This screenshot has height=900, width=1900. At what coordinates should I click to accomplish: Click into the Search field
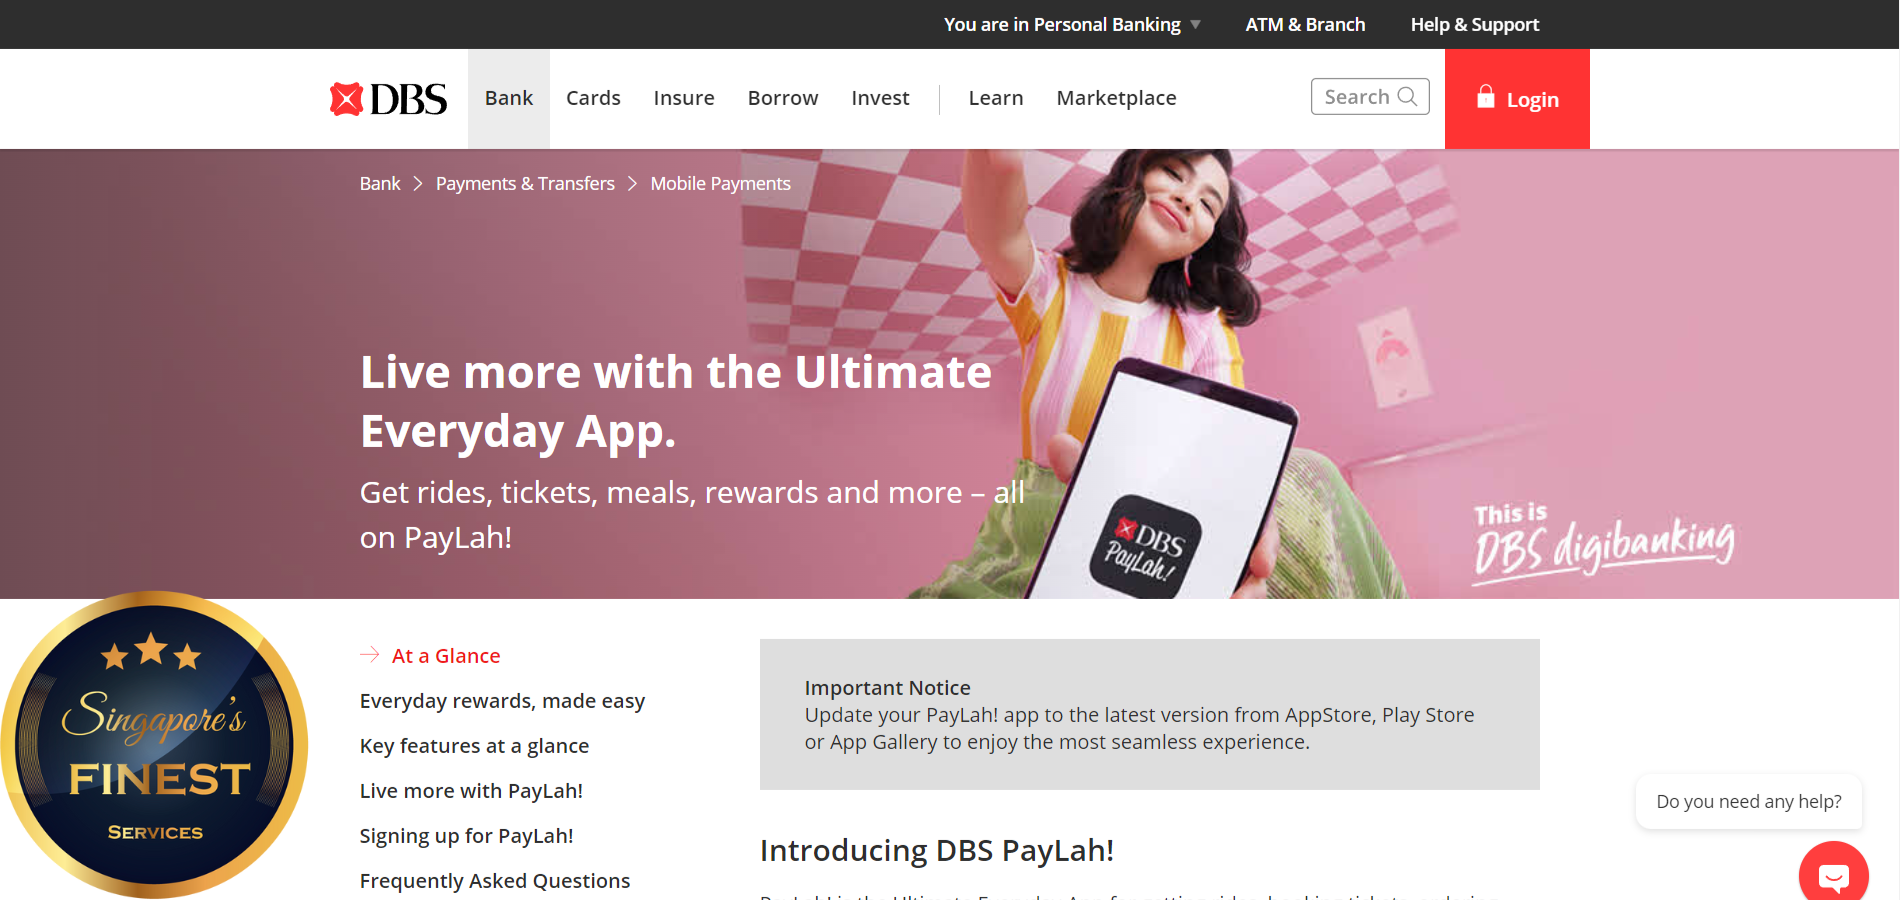(x=1356, y=97)
